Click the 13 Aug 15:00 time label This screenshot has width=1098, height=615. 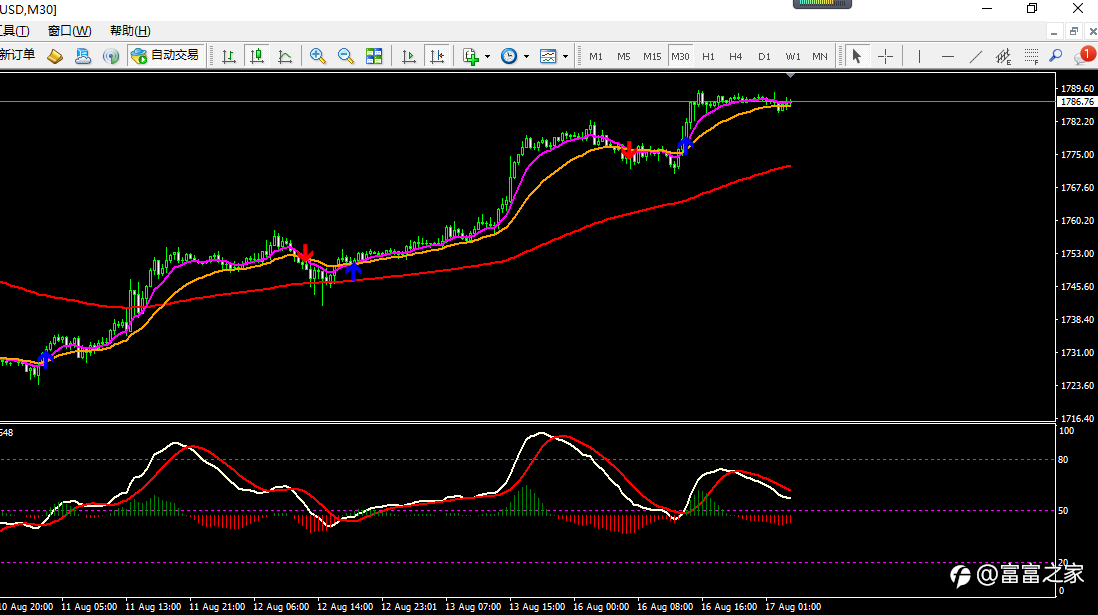point(537,607)
